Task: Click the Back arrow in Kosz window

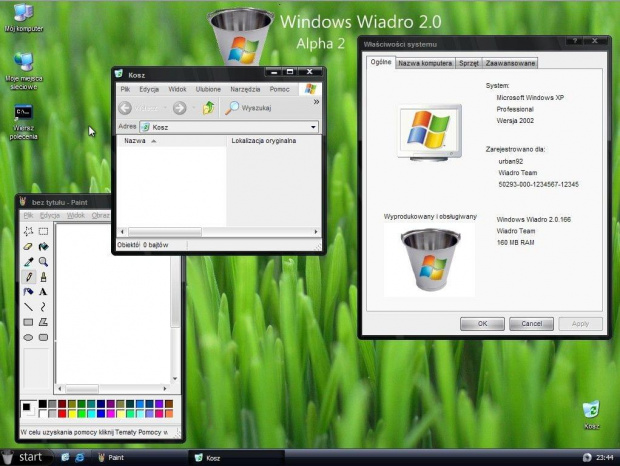Action: click(x=125, y=108)
